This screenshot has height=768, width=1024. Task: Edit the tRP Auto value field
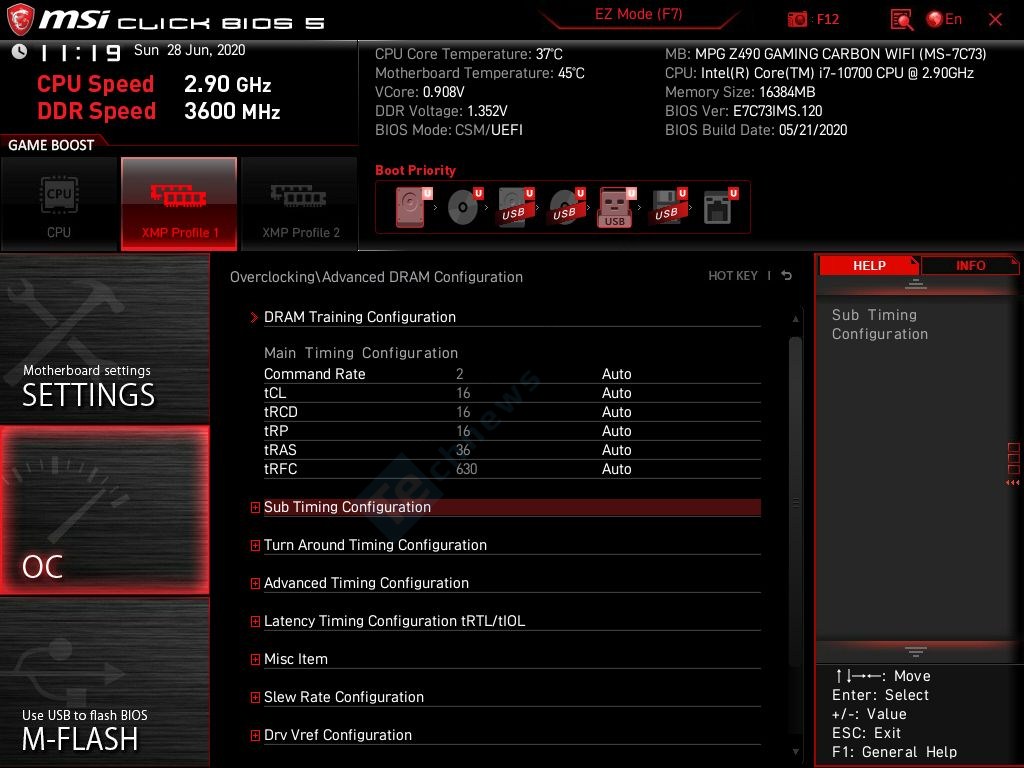pyautogui.click(x=616, y=430)
